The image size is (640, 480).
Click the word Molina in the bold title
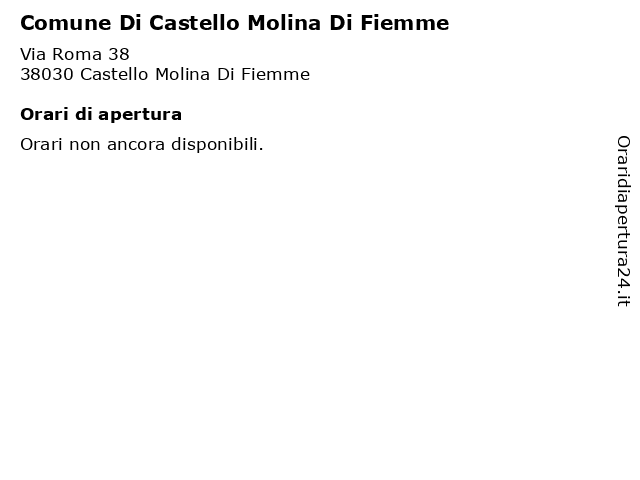coord(284,23)
